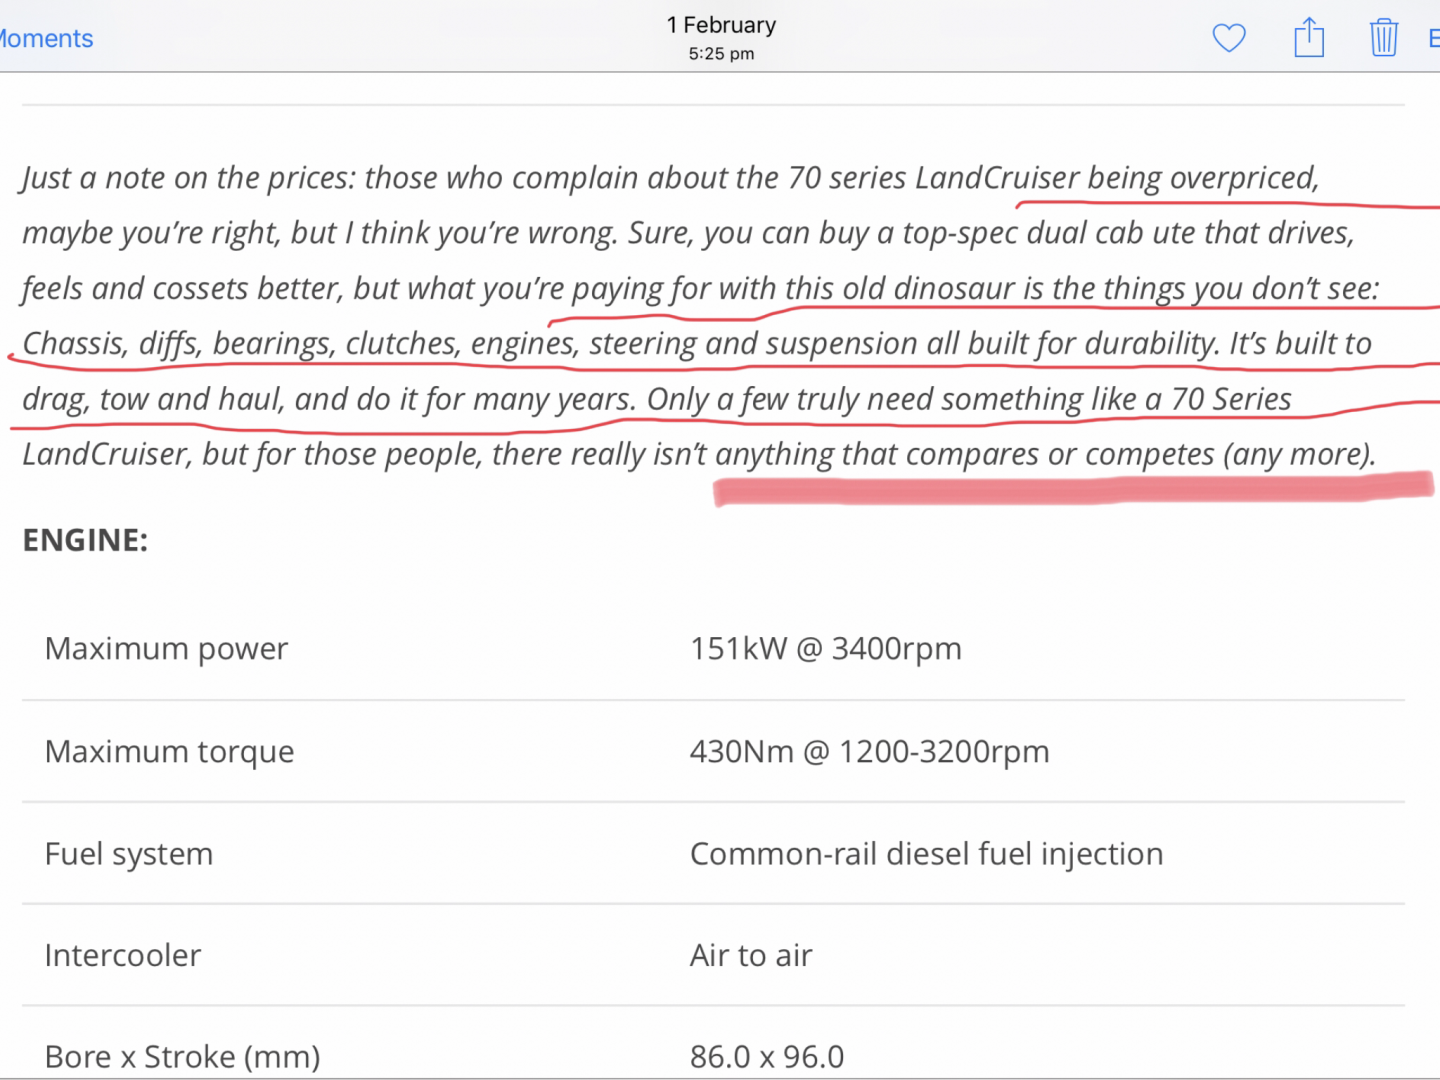
Task: Tap the partially visible Edit button
Action: [1433, 39]
